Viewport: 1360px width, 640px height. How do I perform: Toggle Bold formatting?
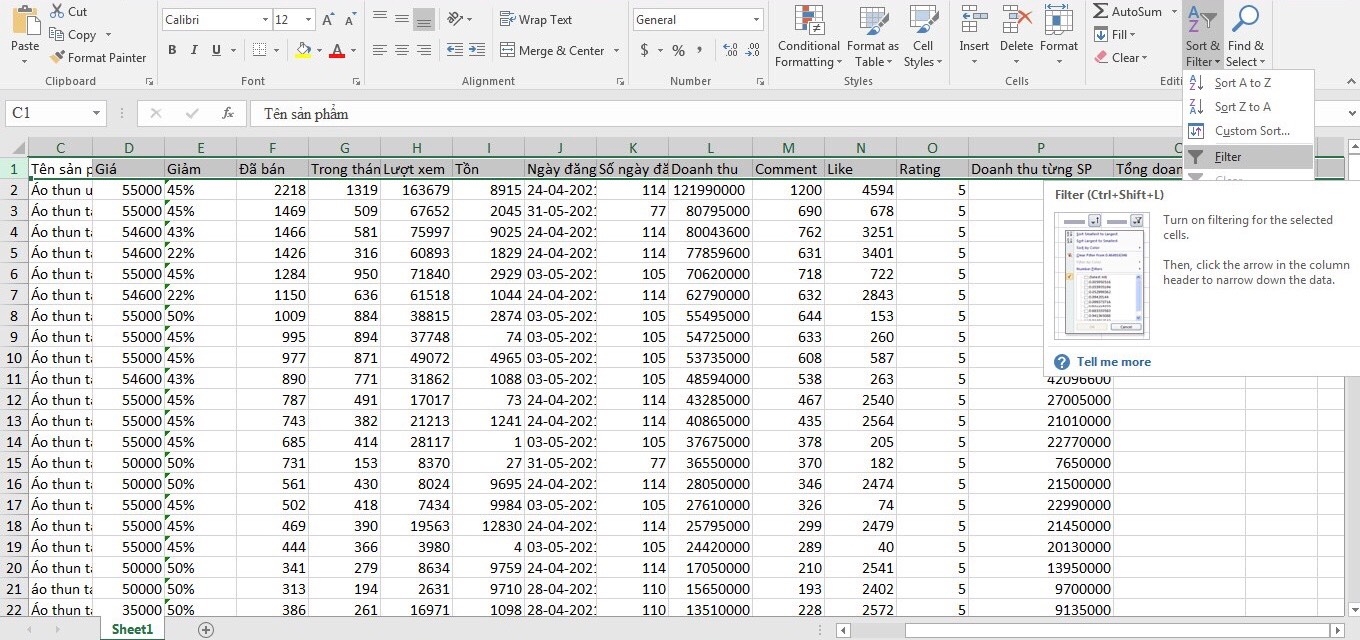click(172, 50)
